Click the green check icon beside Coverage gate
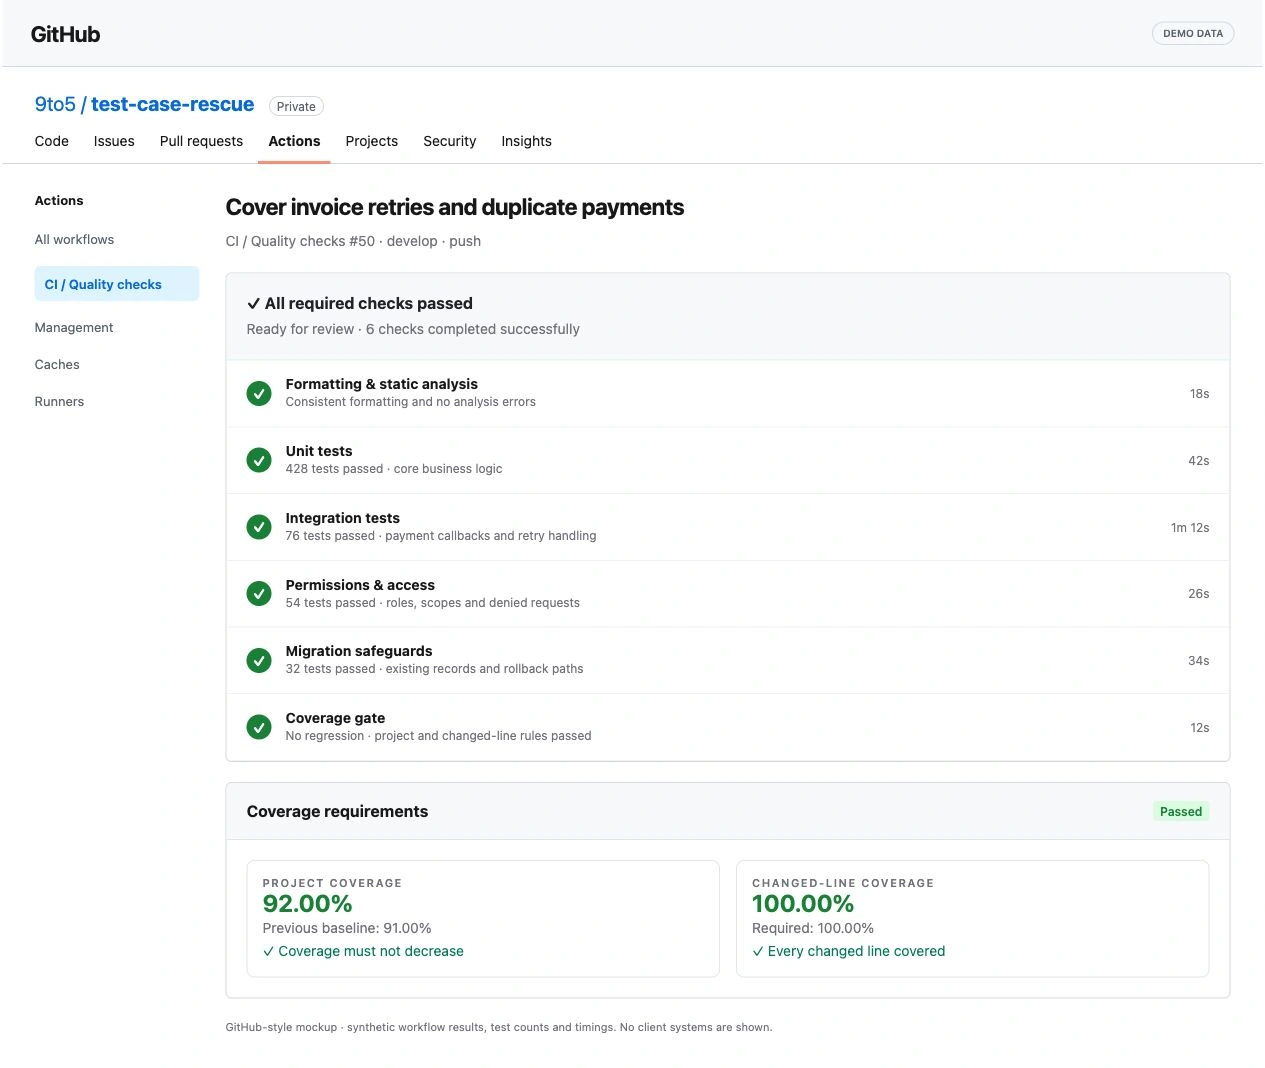 (259, 727)
